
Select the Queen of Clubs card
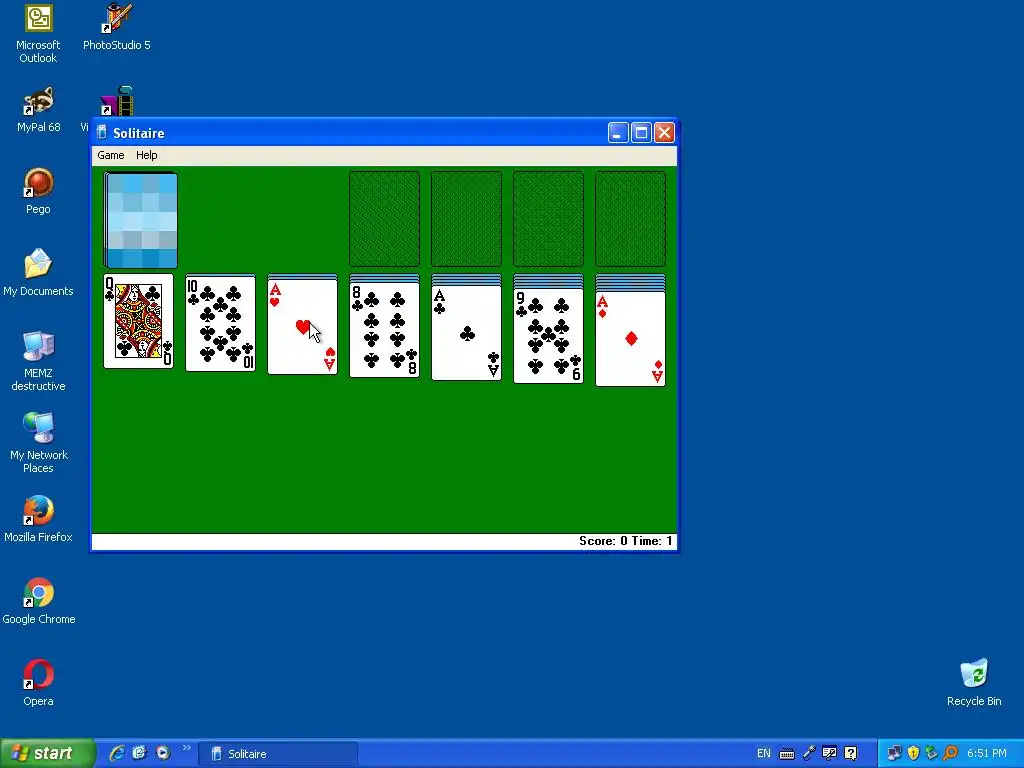click(138, 321)
